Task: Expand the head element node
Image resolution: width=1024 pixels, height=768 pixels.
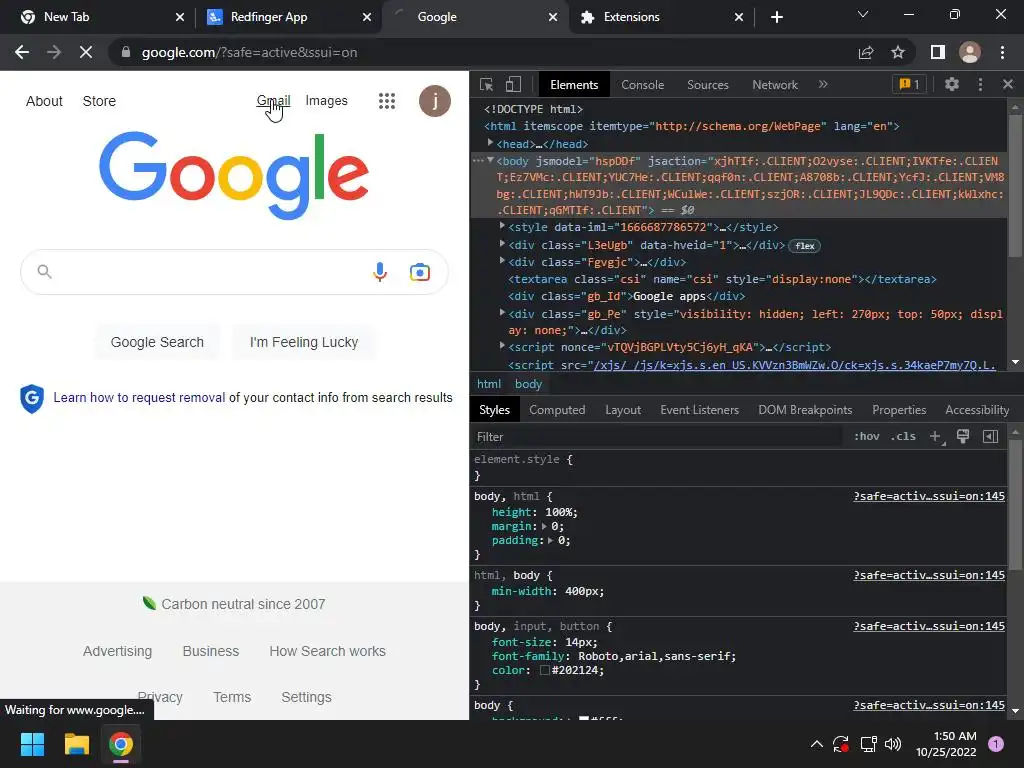Action: [490, 143]
